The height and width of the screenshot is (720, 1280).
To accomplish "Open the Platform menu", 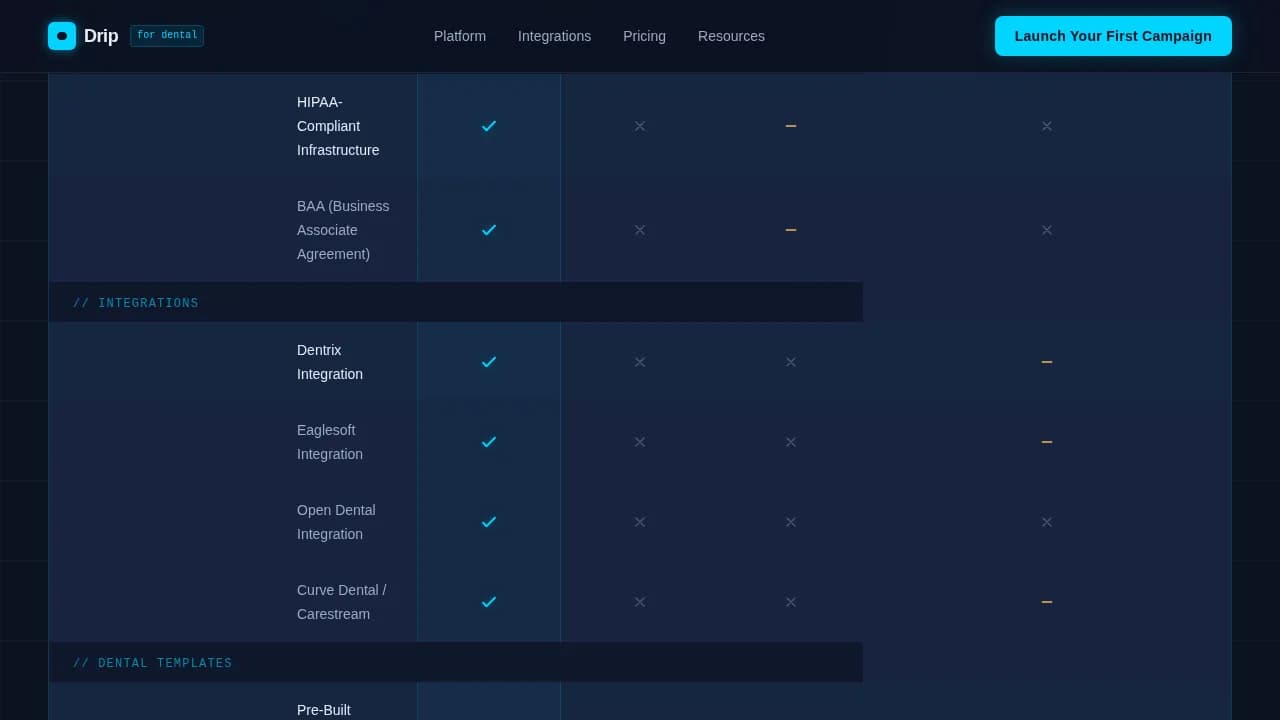I will click(459, 36).
